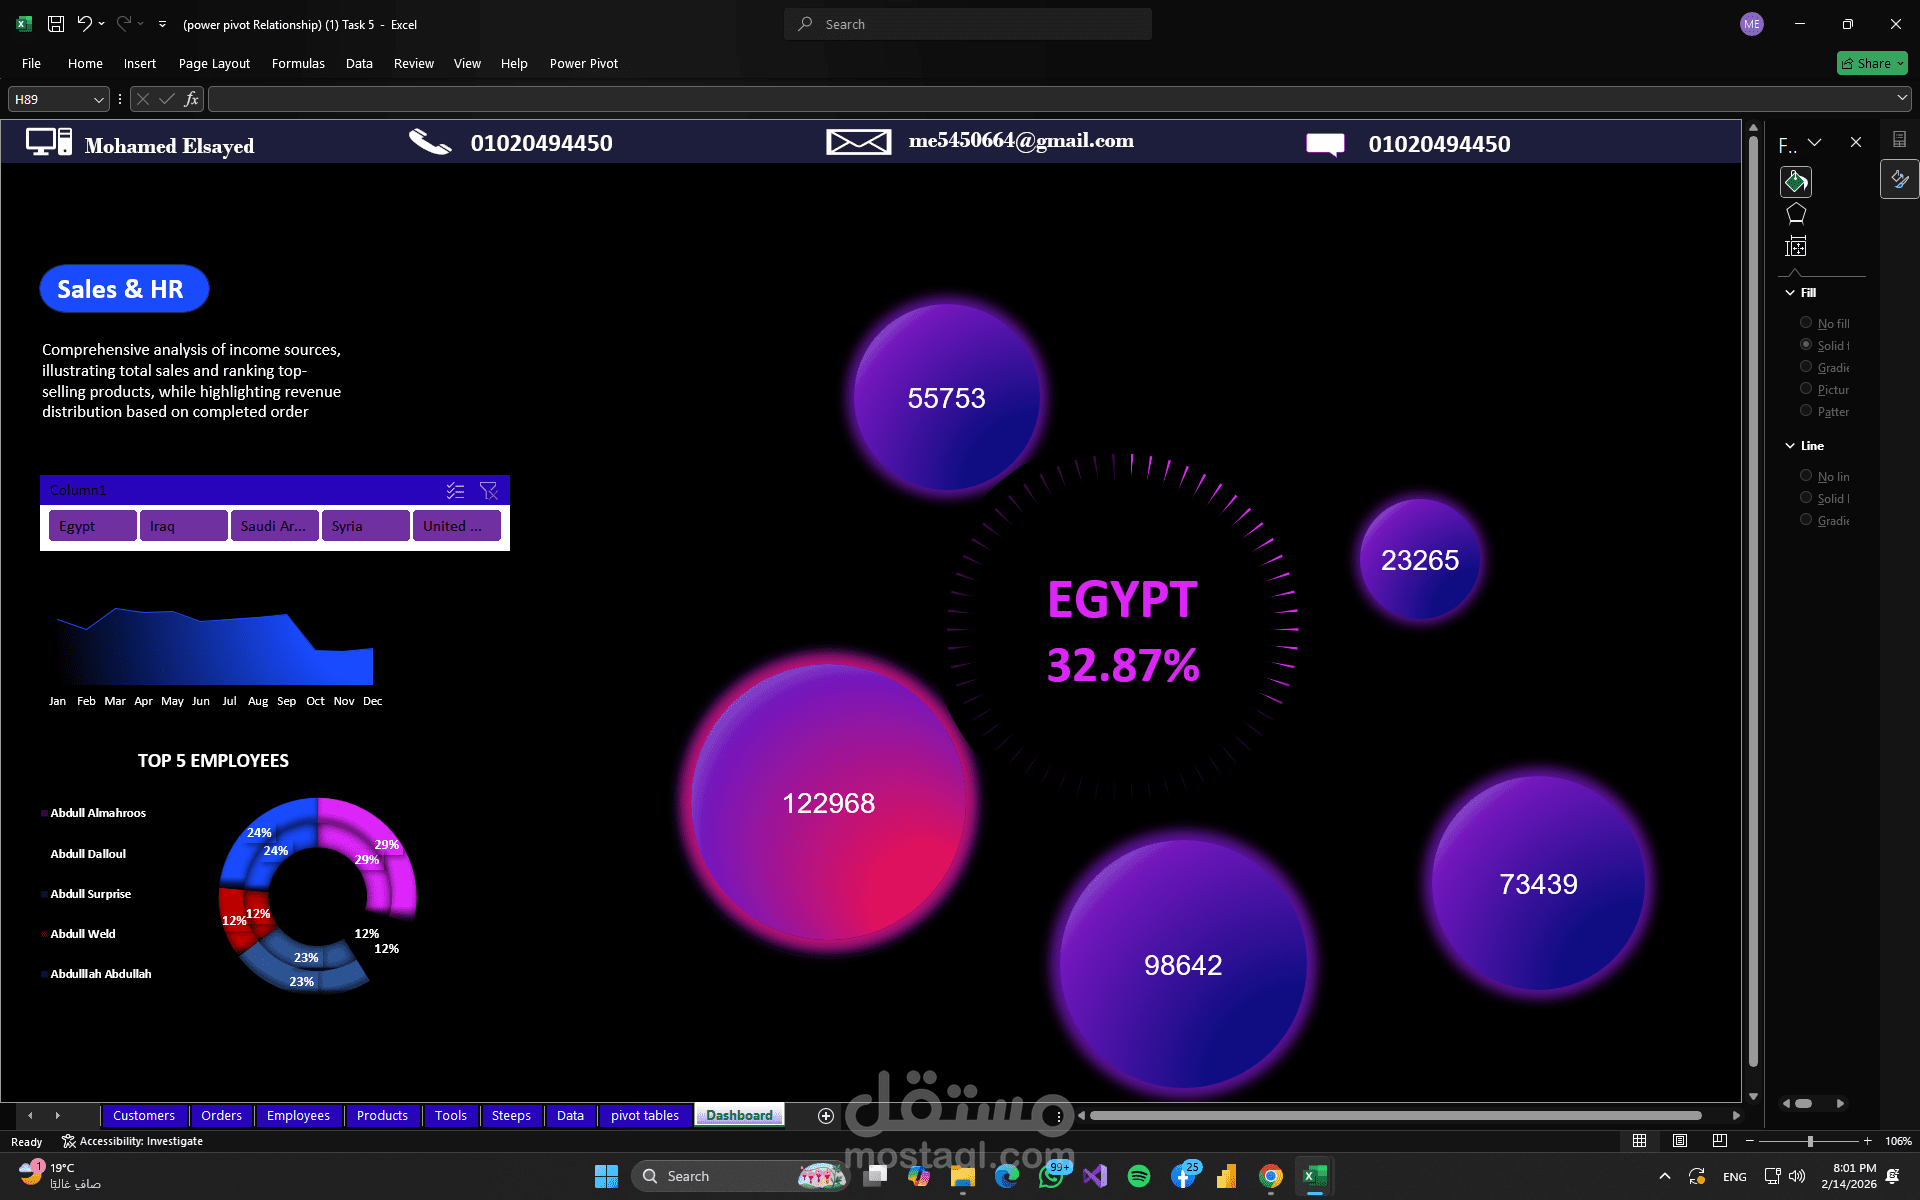Select the No fill radio button

(x=1806, y=322)
